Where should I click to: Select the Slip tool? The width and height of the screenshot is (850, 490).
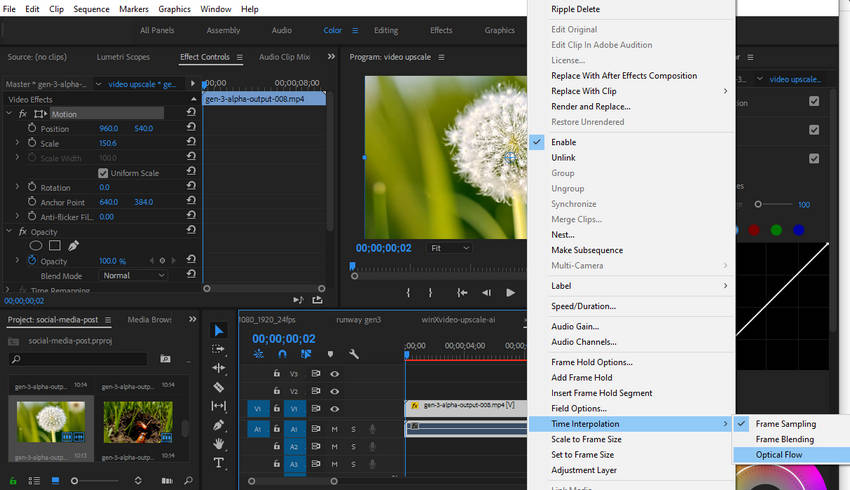[x=218, y=405]
